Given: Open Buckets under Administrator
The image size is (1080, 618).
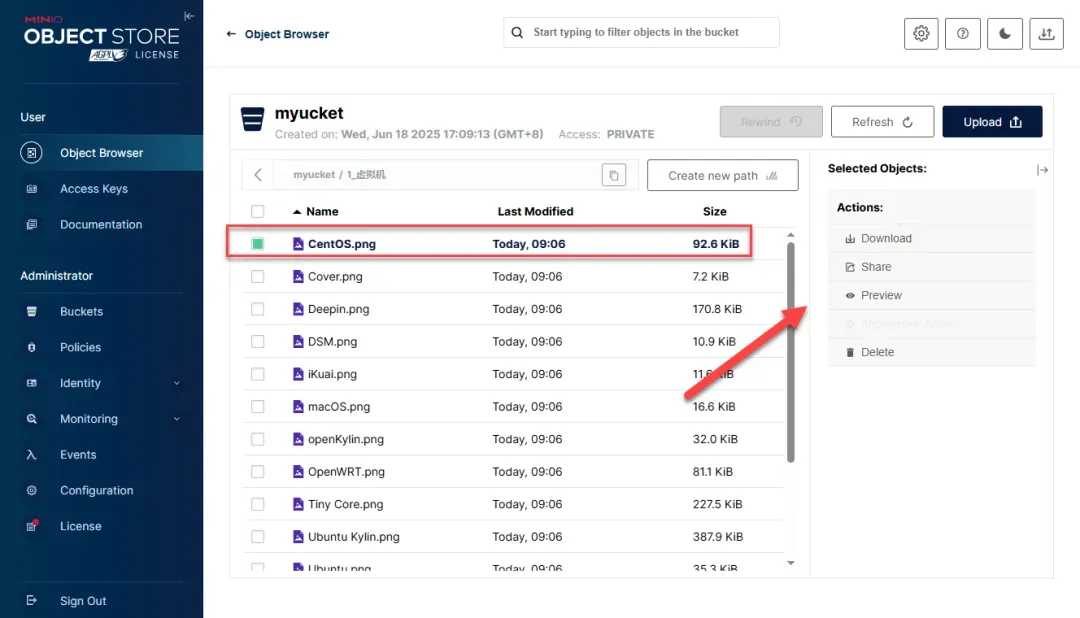Looking at the screenshot, I should point(80,311).
